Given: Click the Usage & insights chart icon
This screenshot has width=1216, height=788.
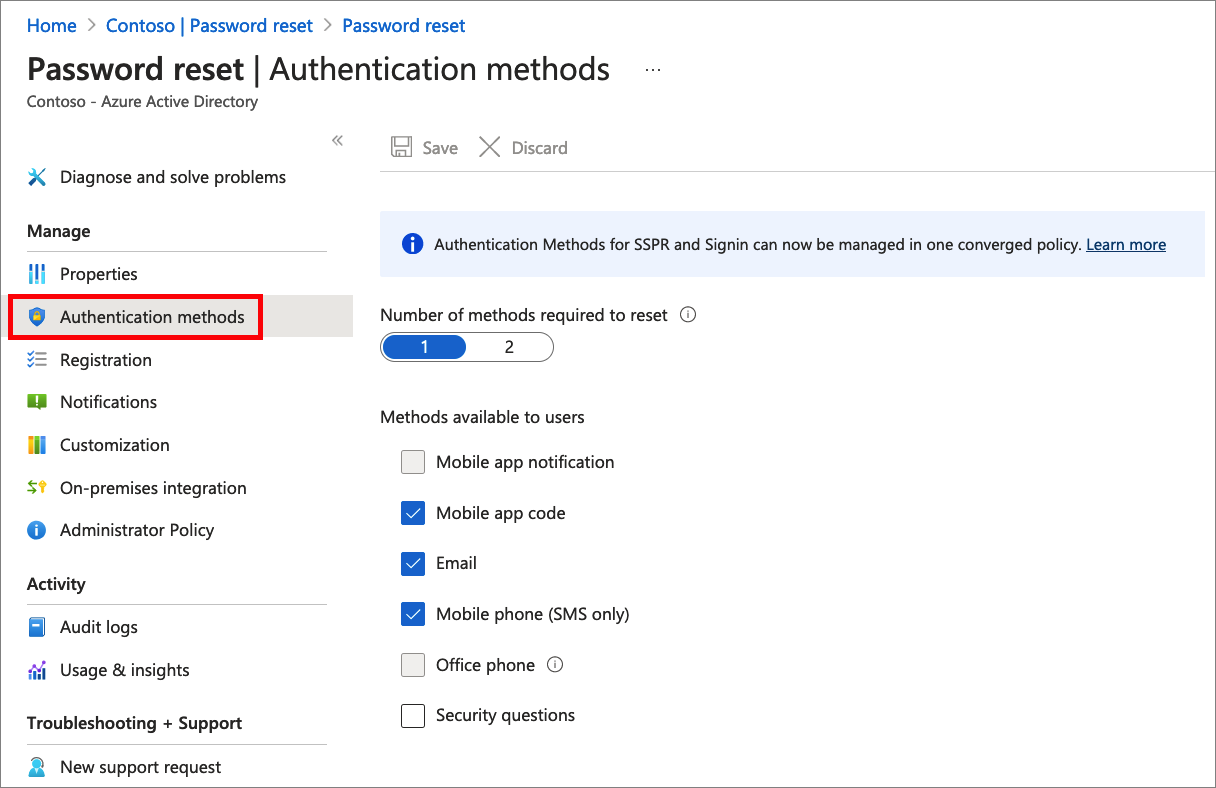Looking at the screenshot, I should 37,670.
